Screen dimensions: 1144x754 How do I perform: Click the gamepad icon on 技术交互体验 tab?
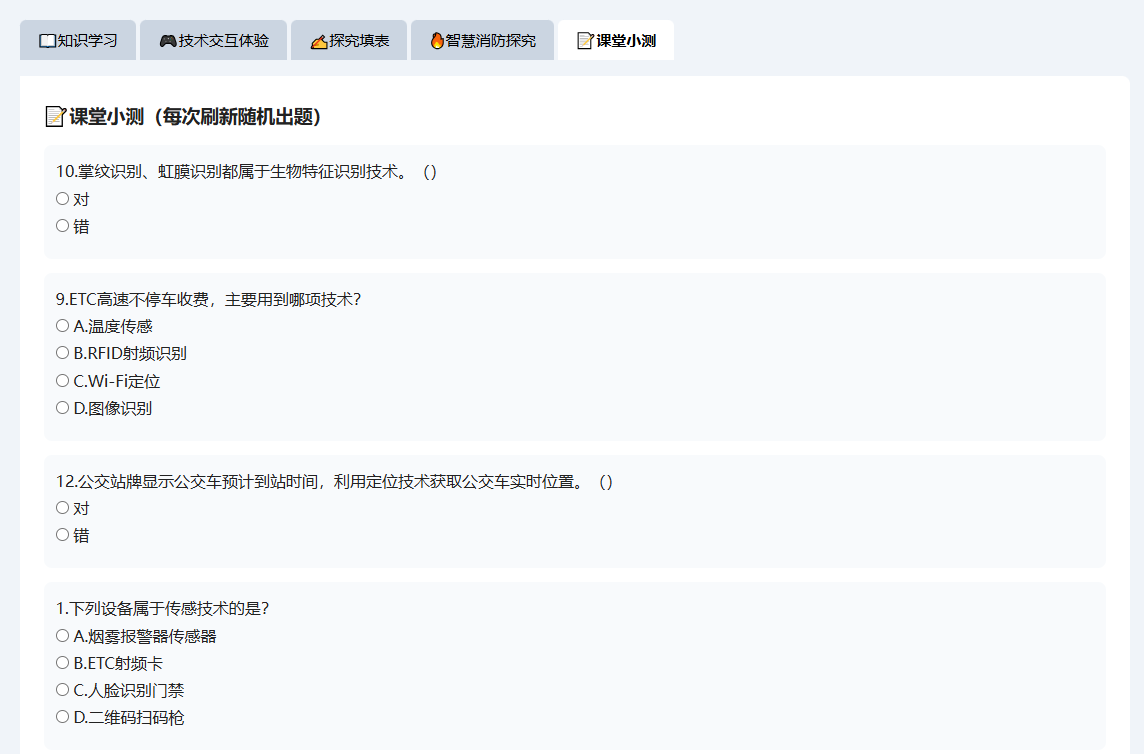point(168,41)
